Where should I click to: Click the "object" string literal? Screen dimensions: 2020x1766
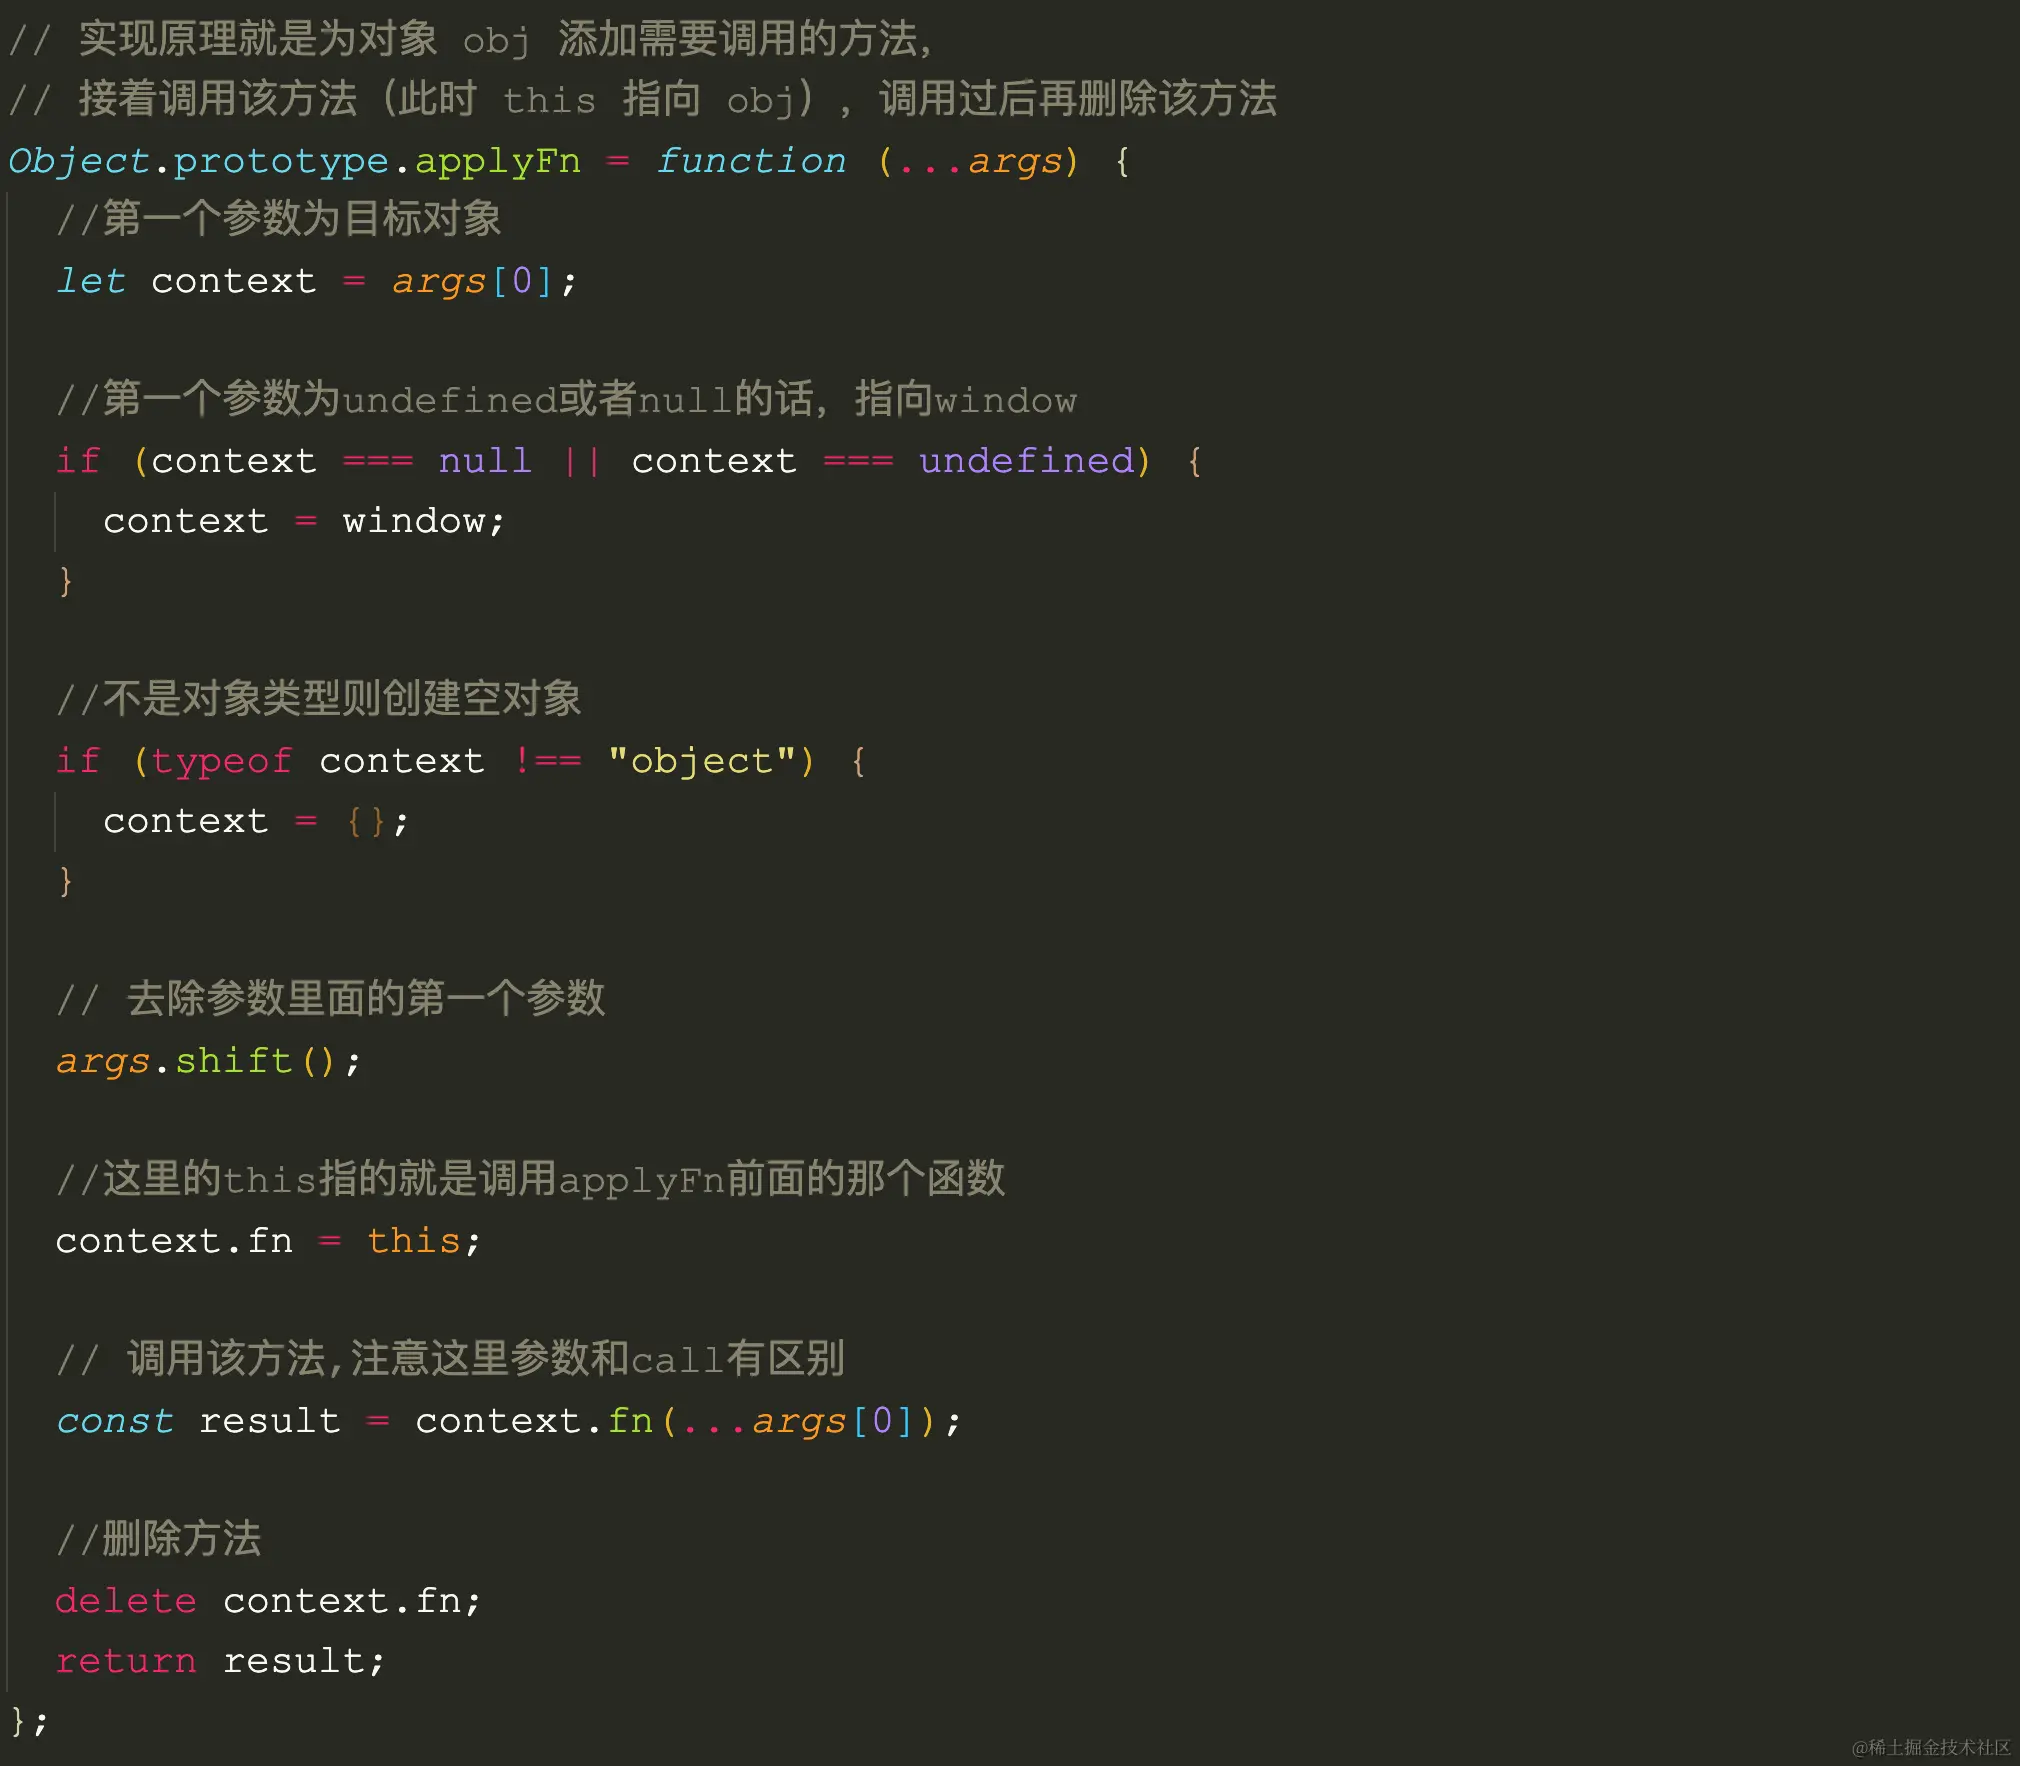(x=701, y=761)
